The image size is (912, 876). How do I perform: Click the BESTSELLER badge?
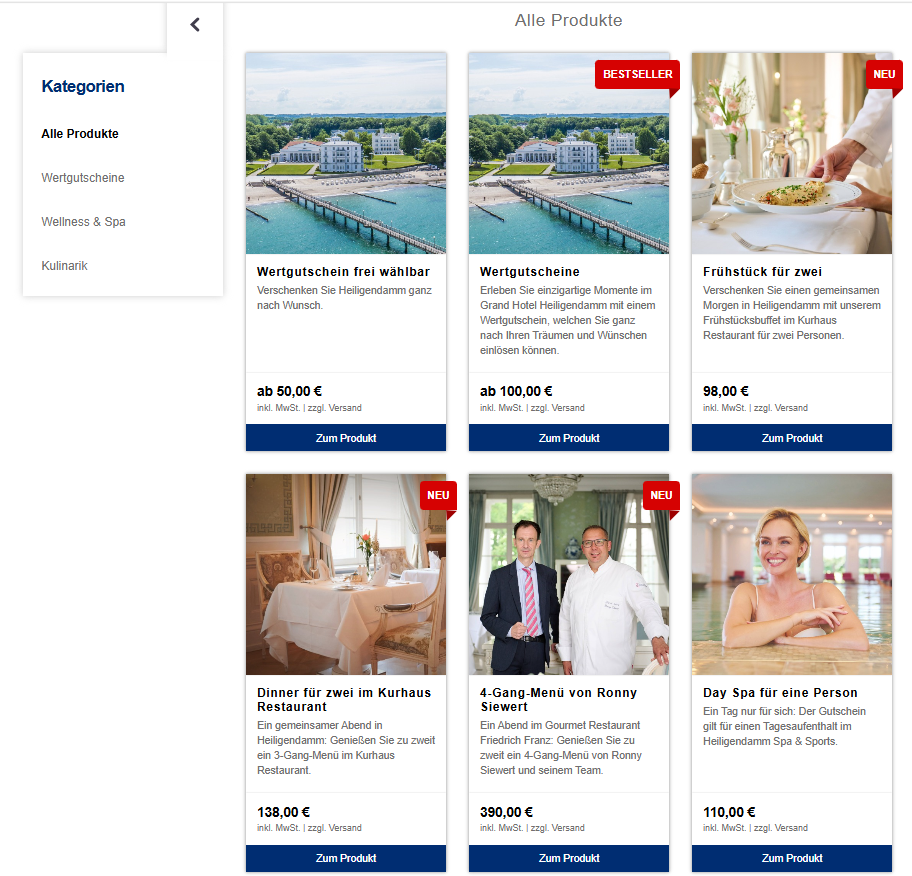click(x=637, y=74)
